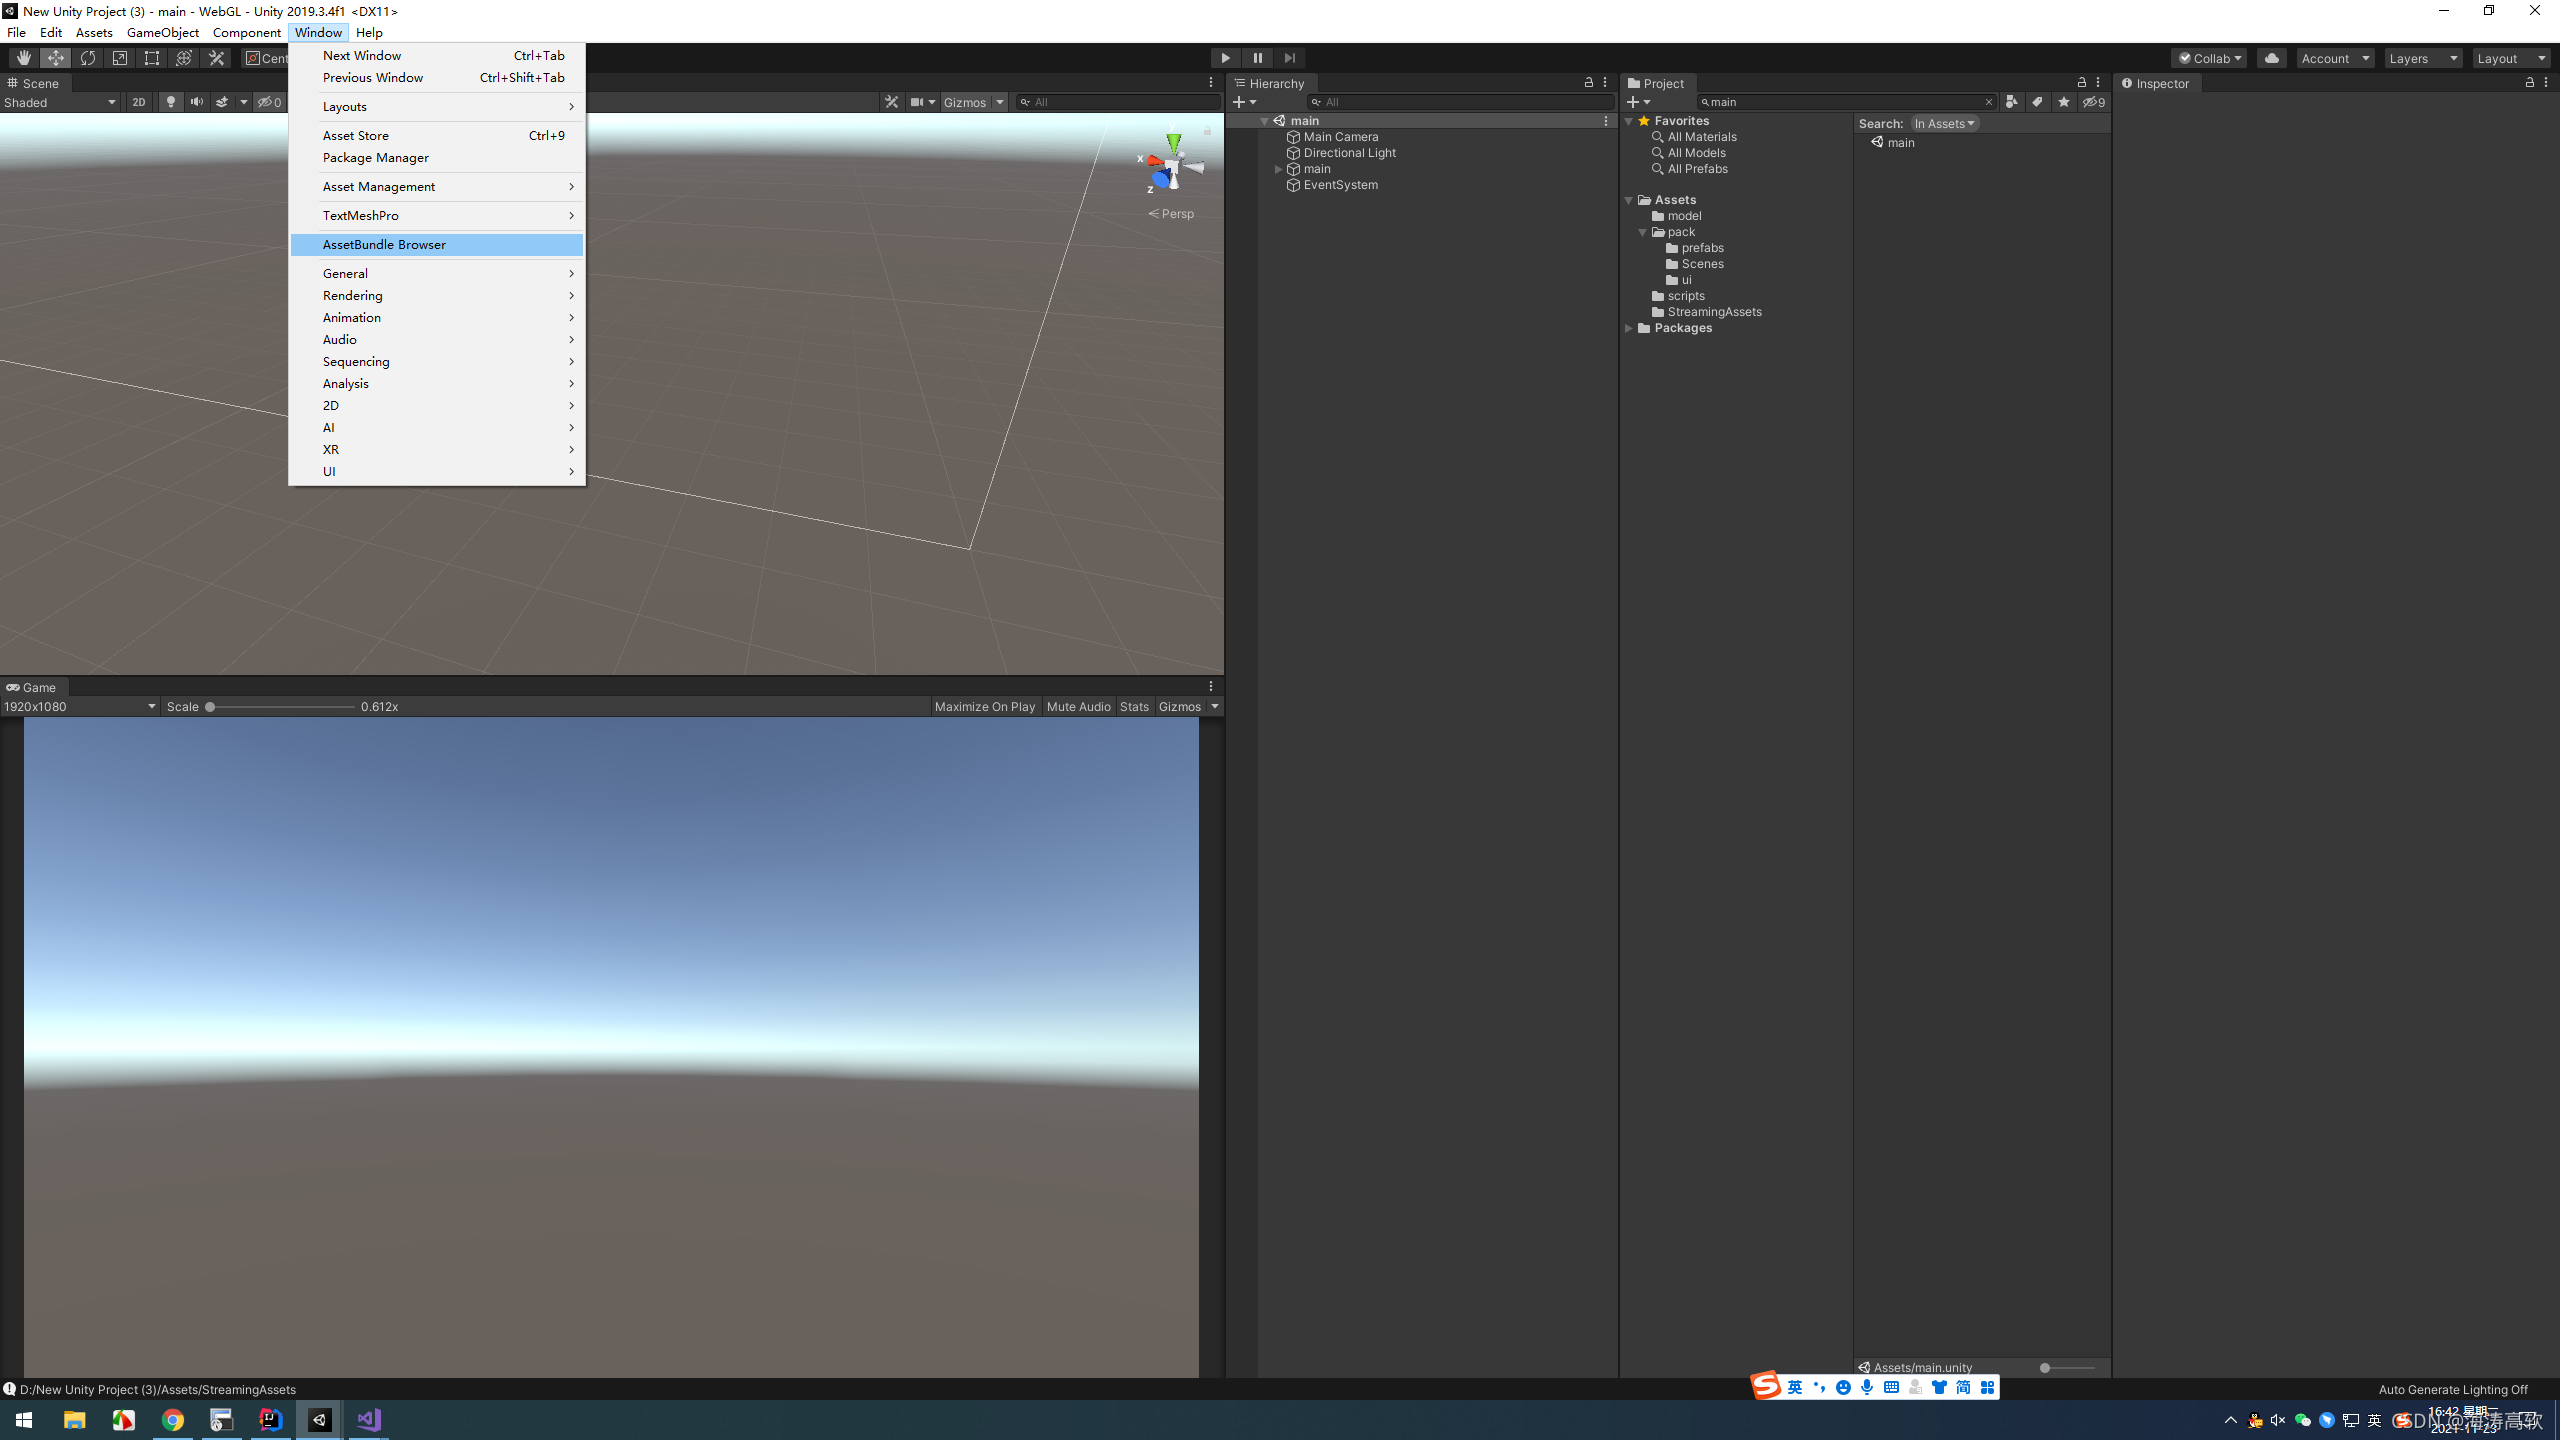Click Maximize On Play button

(984, 707)
